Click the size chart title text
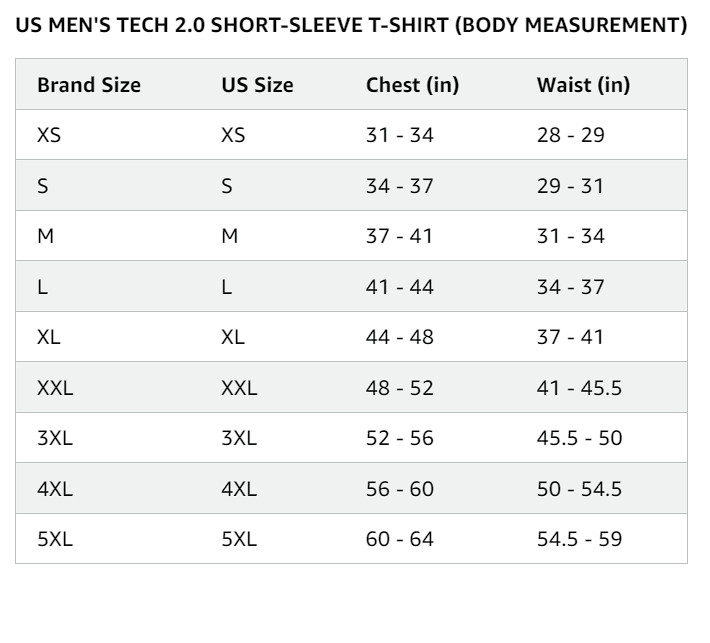Viewport: 710px width, 643px height. (x=352, y=26)
